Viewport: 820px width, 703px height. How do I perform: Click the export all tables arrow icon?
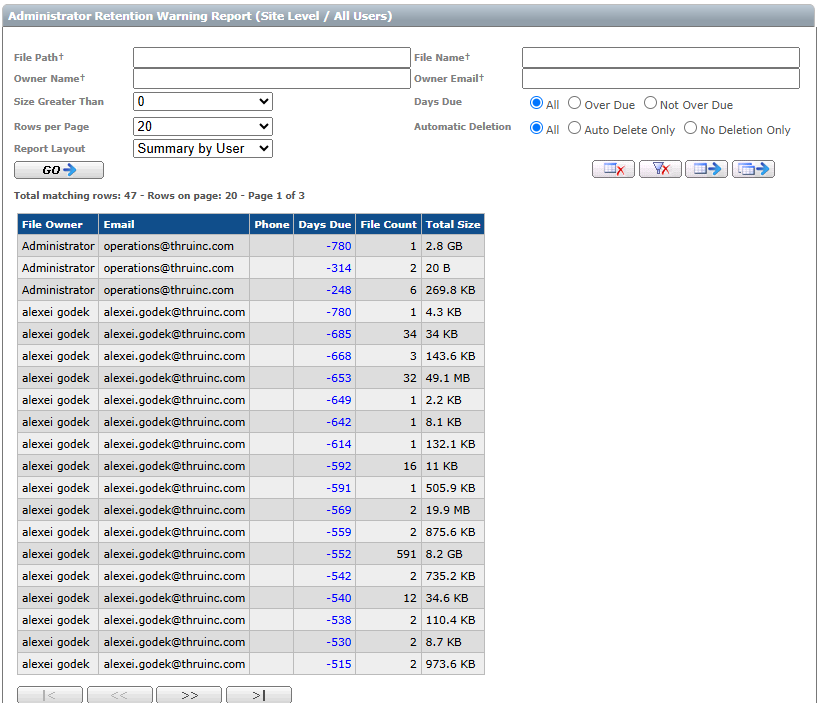pos(753,169)
